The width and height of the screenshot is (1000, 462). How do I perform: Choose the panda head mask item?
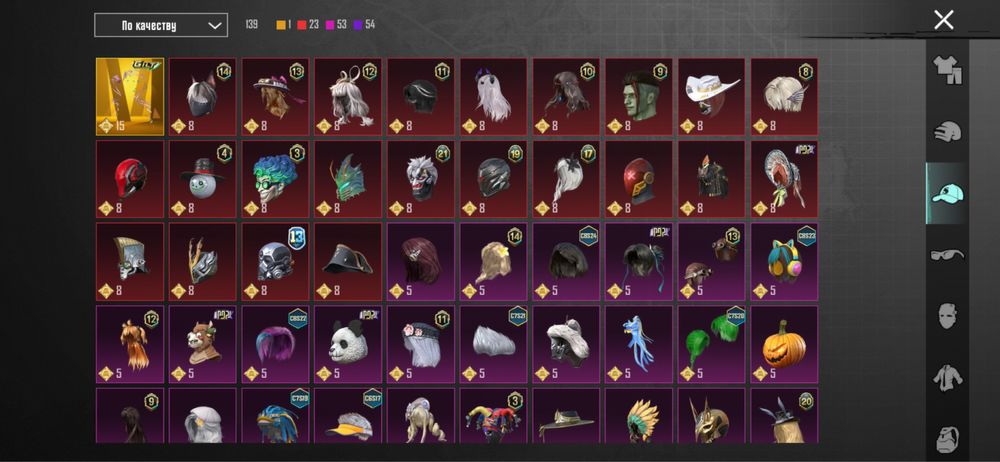click(348, 344)
